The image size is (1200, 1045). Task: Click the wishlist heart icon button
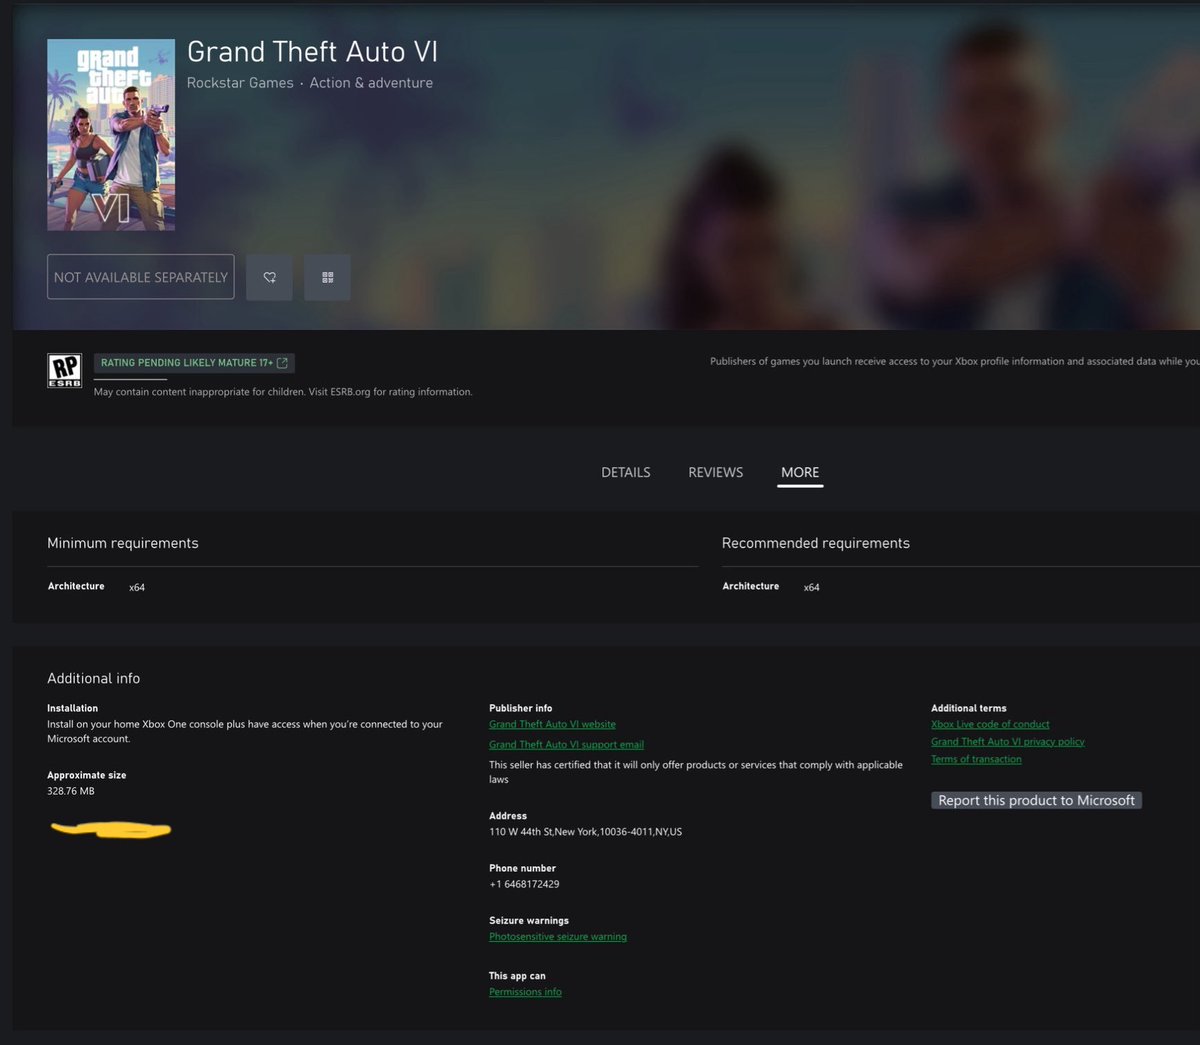(269, 277)
